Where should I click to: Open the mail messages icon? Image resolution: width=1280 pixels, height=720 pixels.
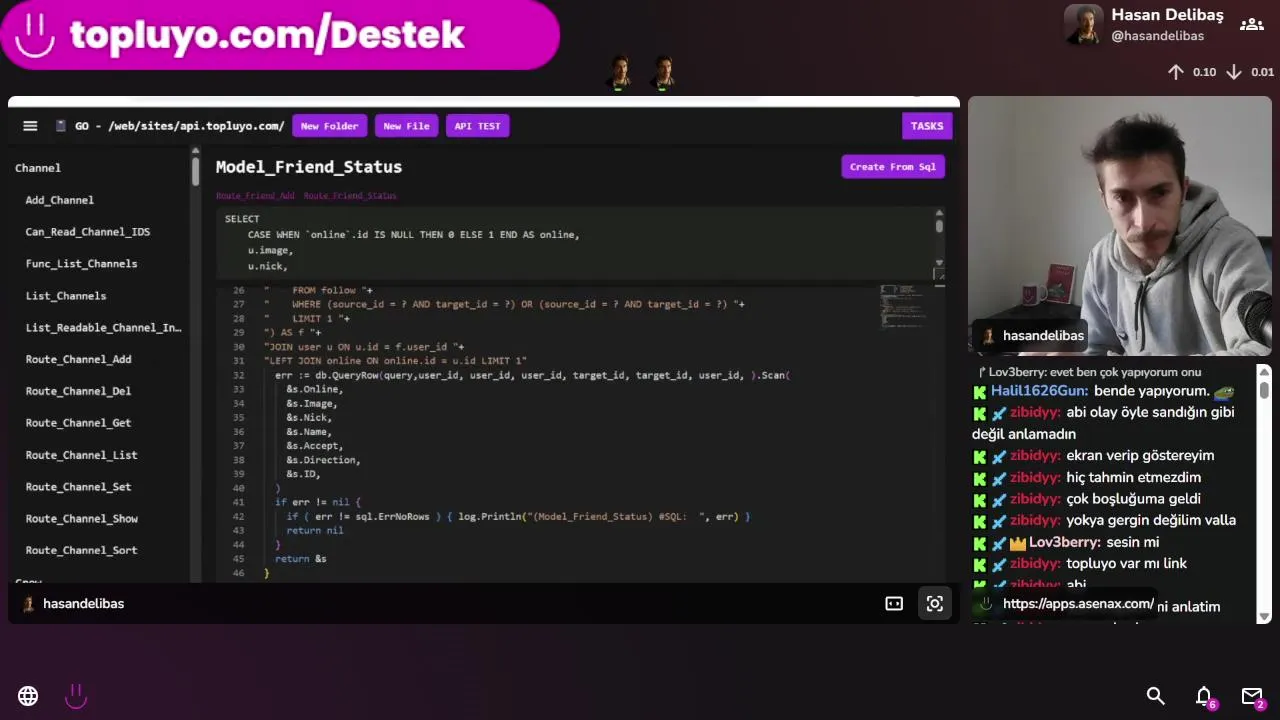(x=1252, y=696)
